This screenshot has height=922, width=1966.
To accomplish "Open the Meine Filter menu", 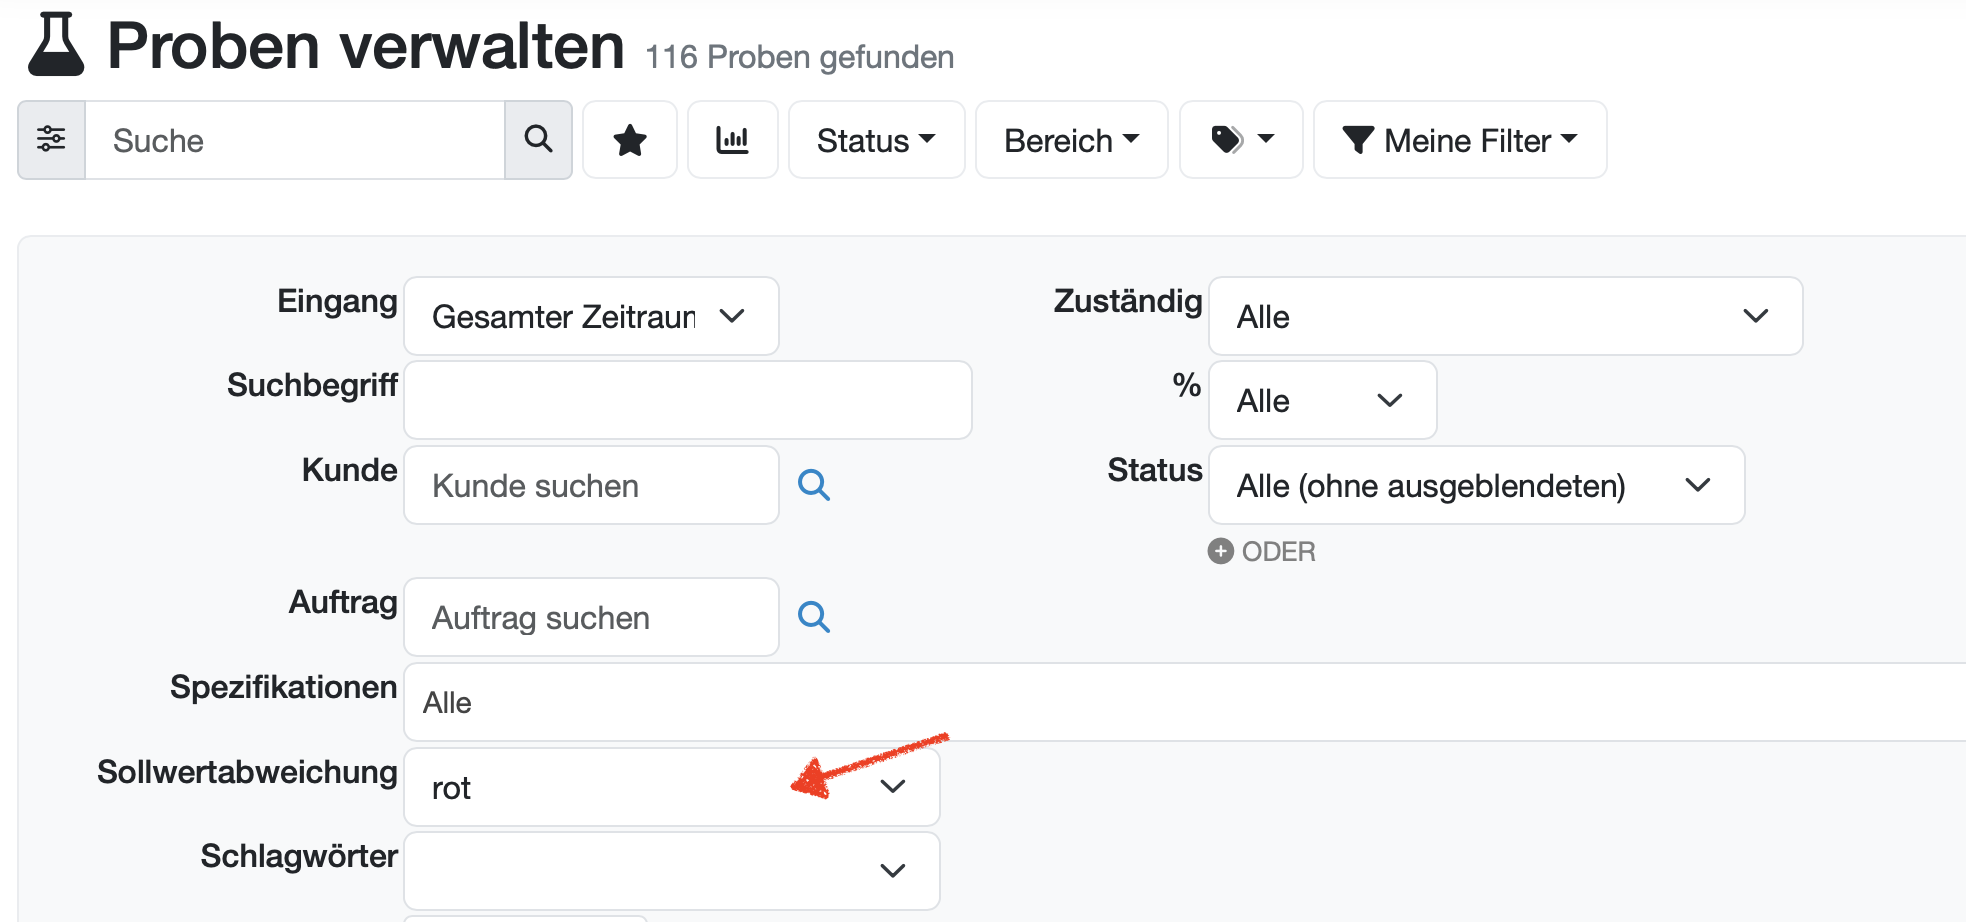I will coord(1459,140).
